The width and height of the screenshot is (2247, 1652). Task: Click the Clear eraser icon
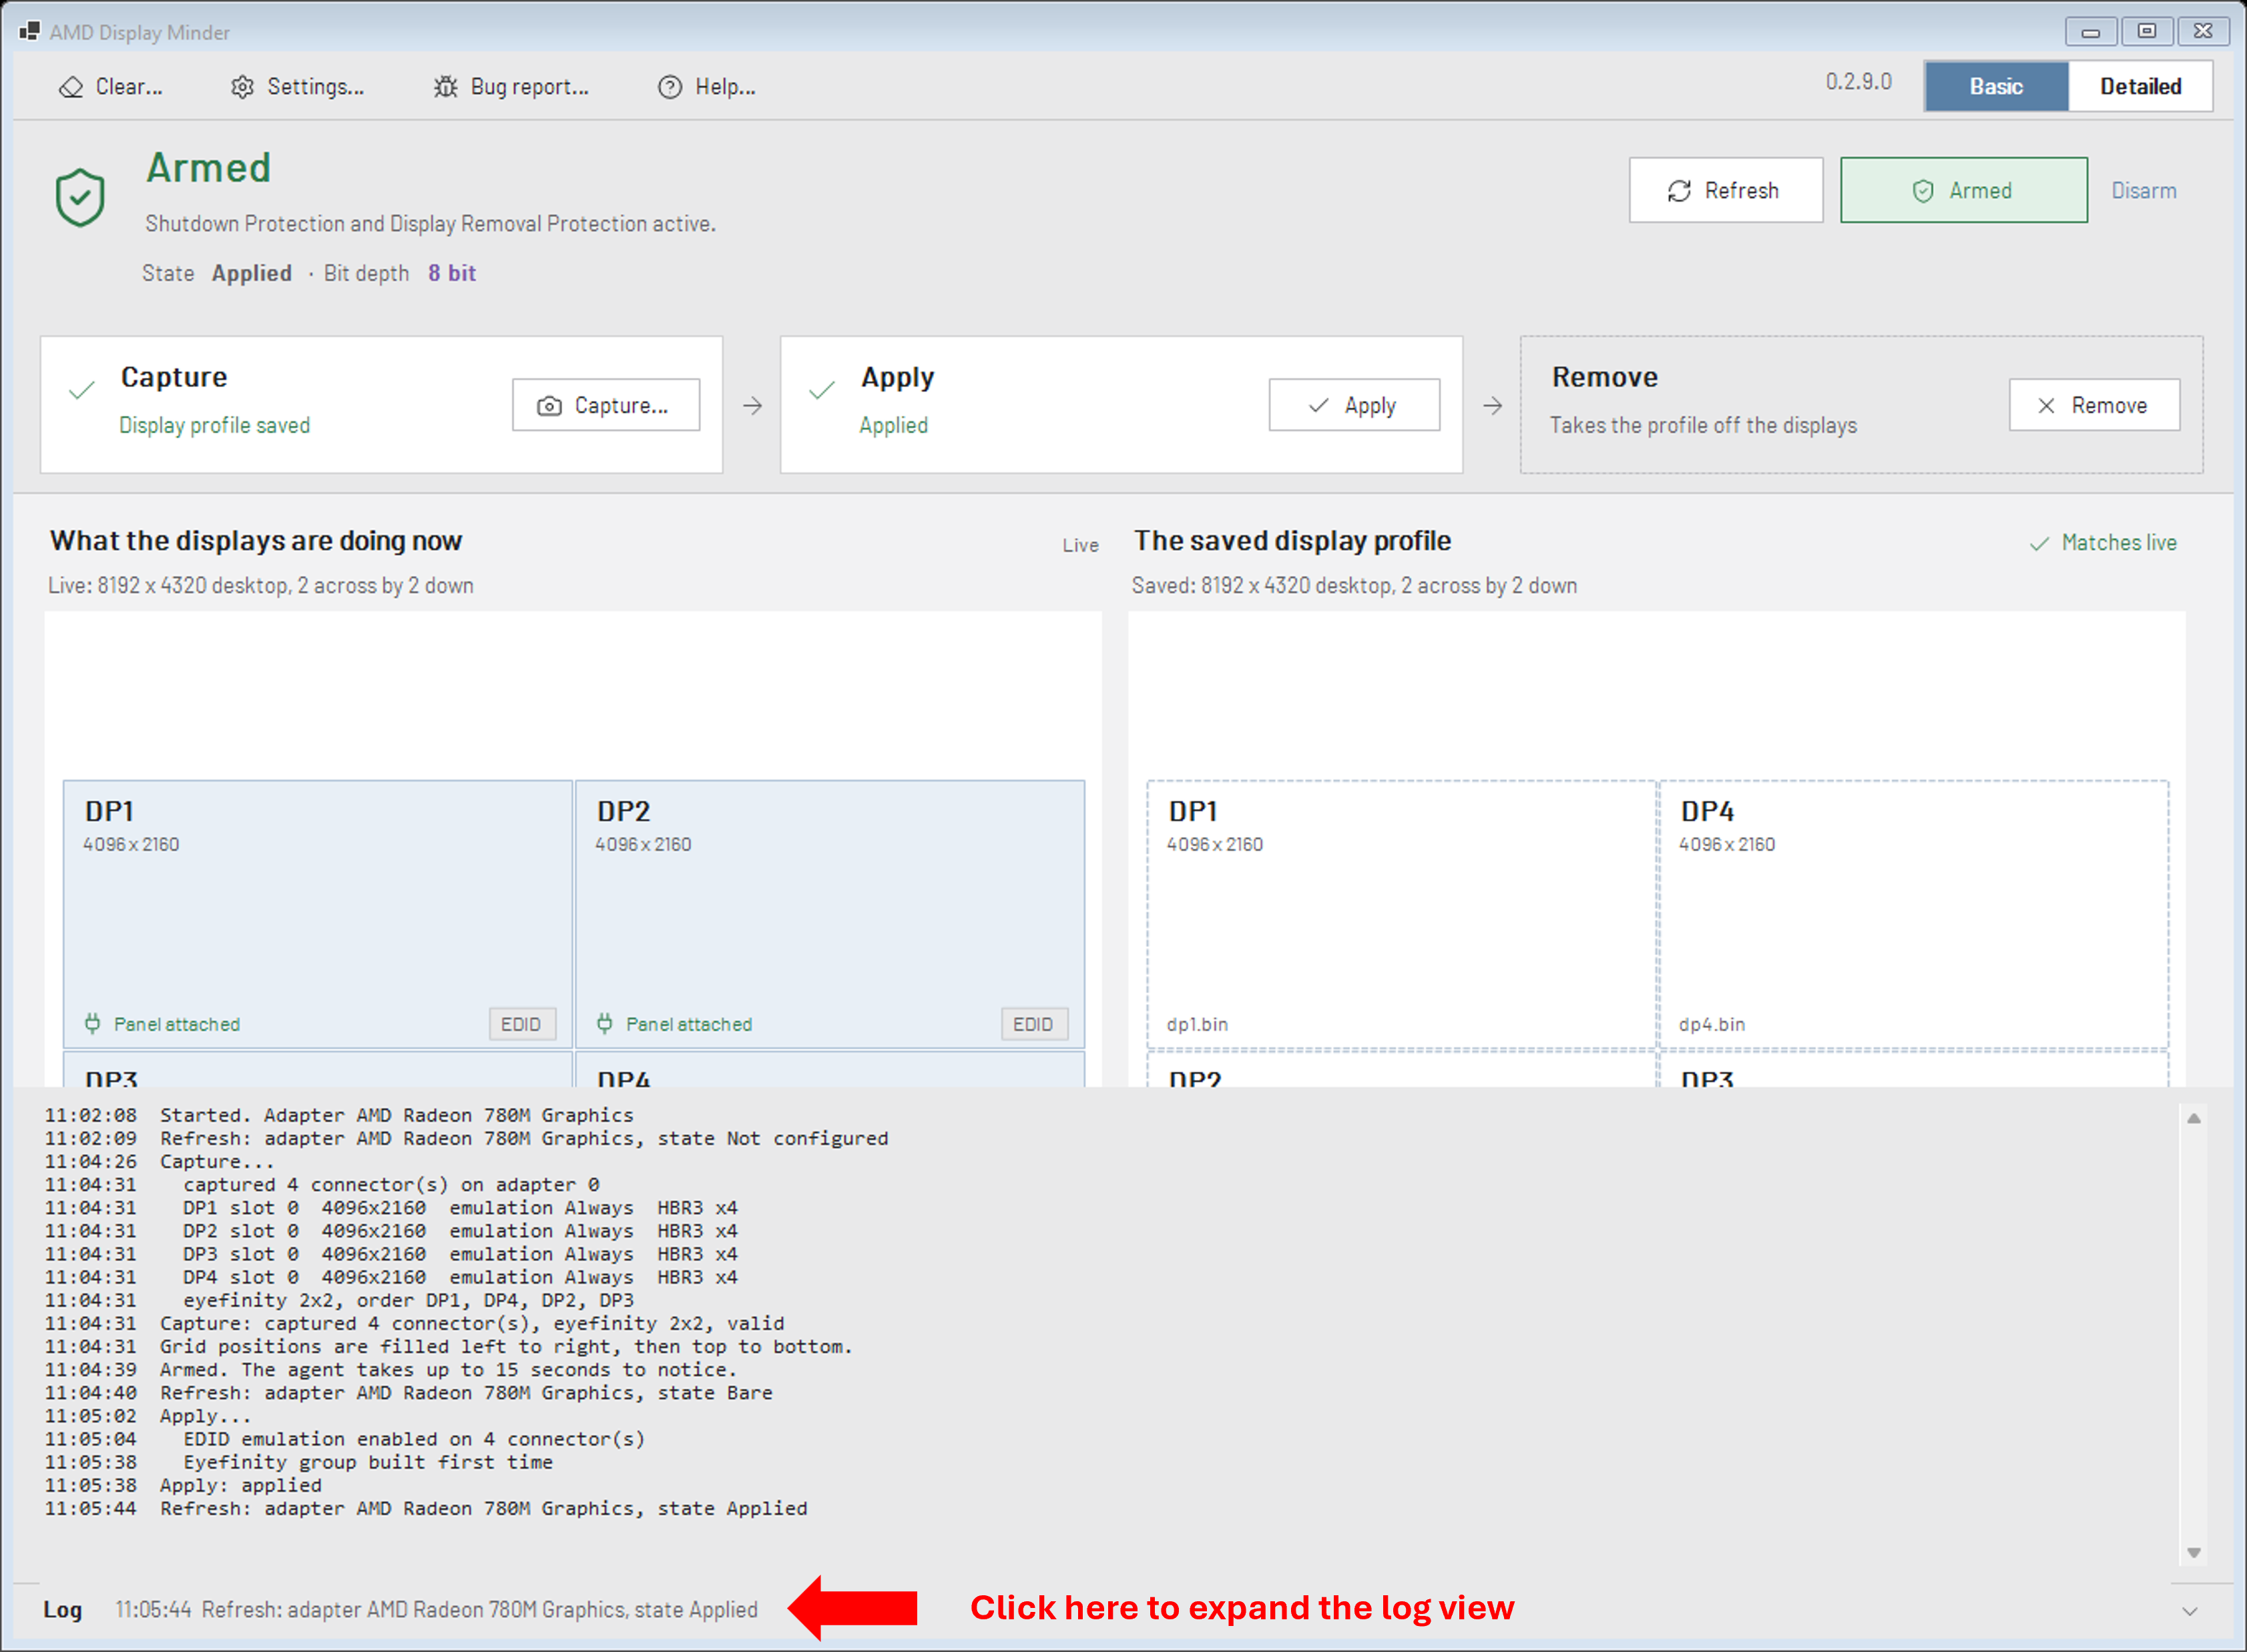(x=71, y=87)
